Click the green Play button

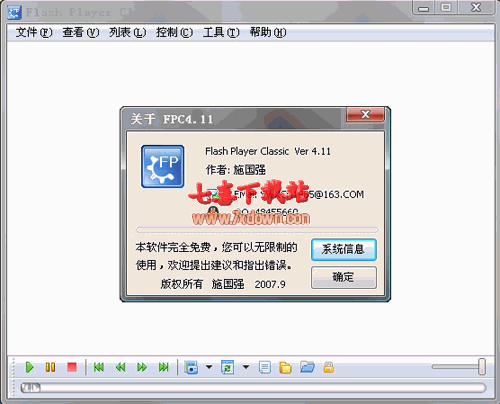pos(29,367)
